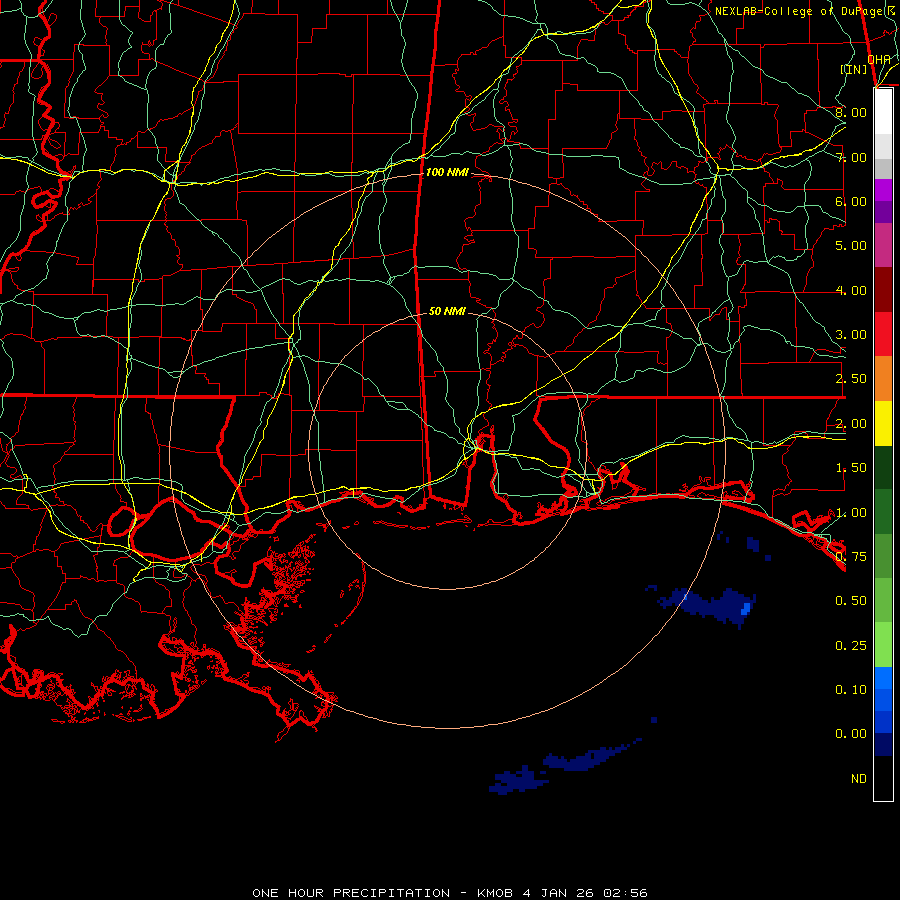The width and height of the screenshot is (900, 900).
Task: Select the dark red color bar segment
Action: 883,290
